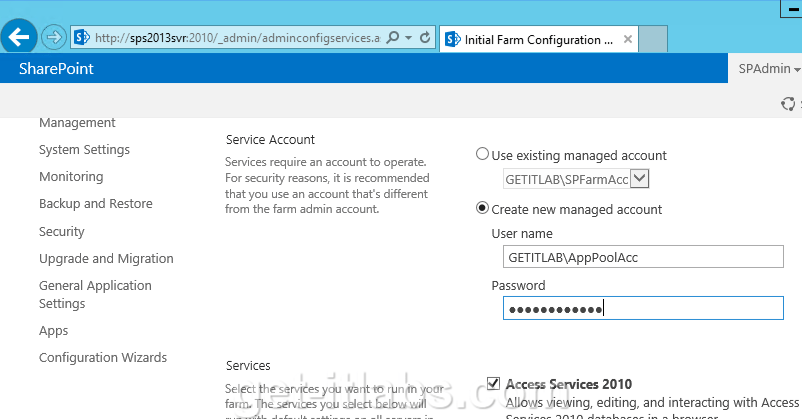Screen dimensions: 802x419
Task: Open the SPAdmin user menu
Action: click(769, 69)
